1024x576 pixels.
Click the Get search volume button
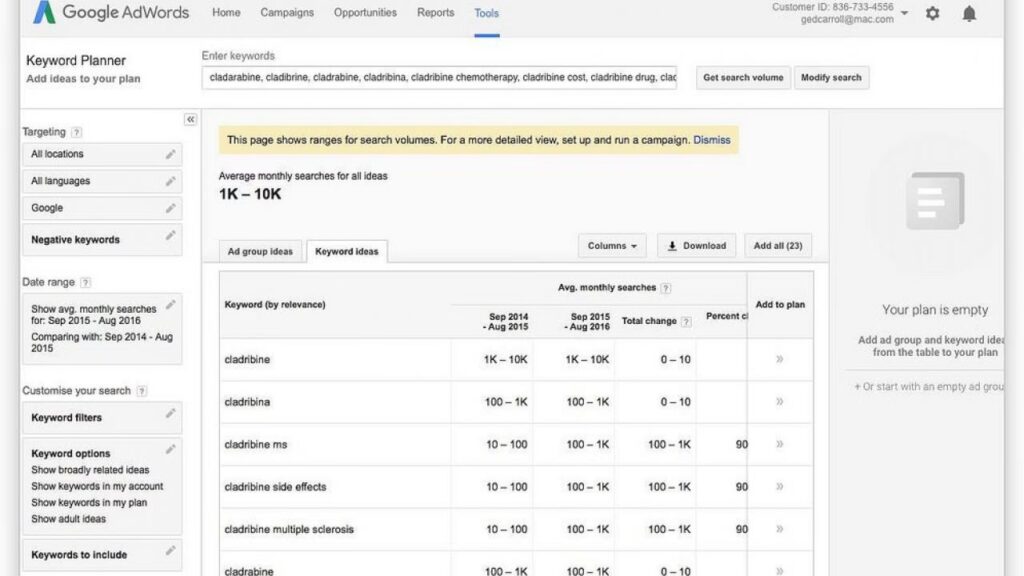(743, 78)
